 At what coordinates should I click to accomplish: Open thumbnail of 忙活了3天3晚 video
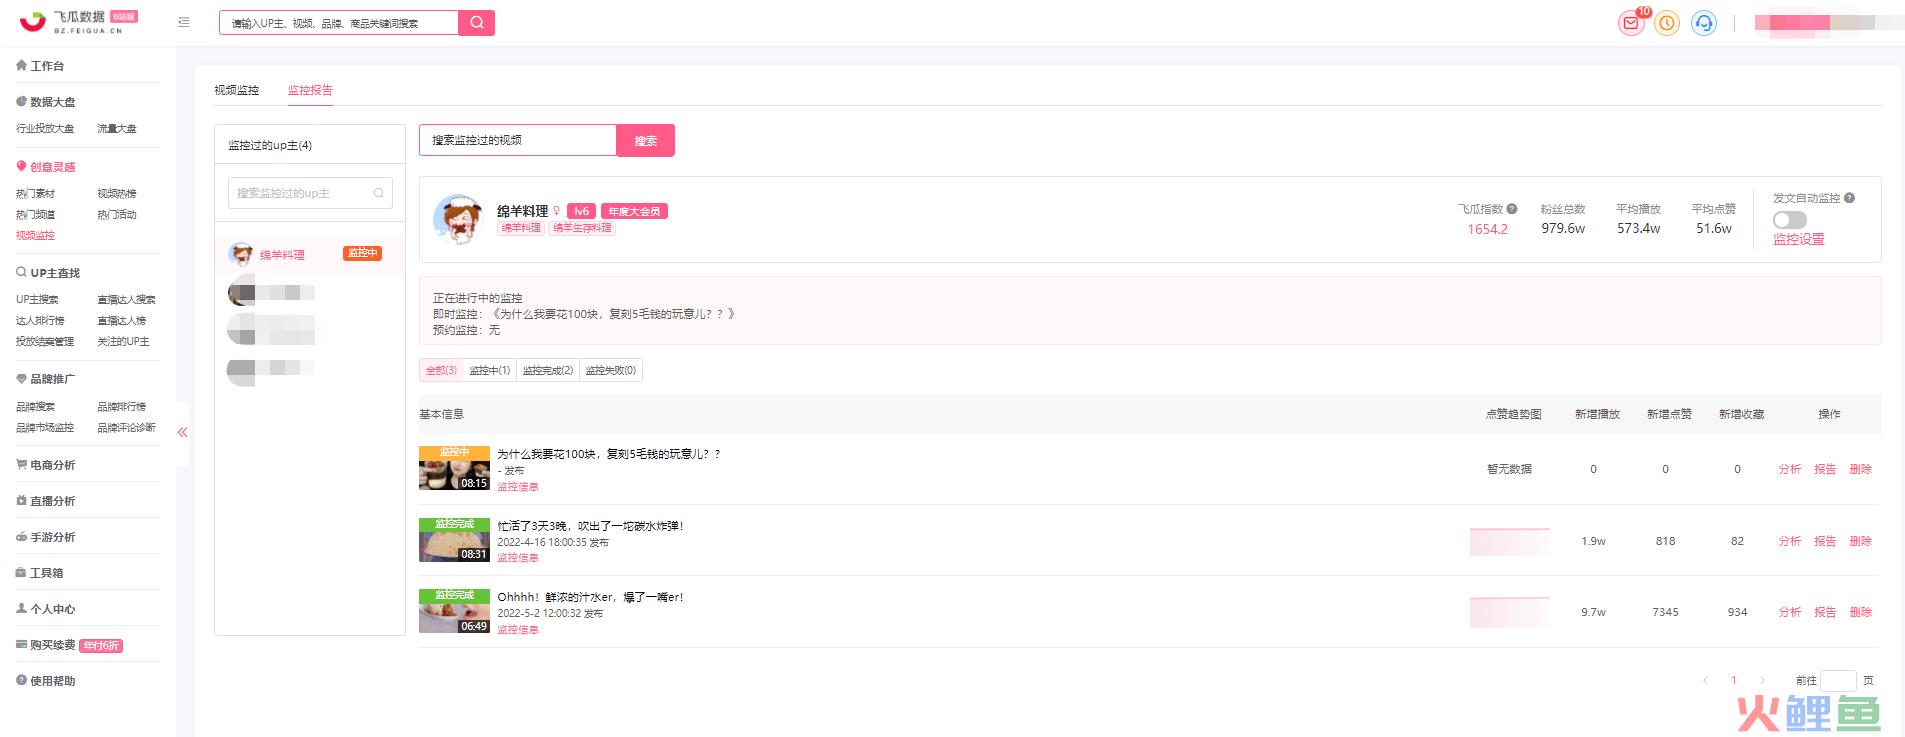(x=454, y=540)
